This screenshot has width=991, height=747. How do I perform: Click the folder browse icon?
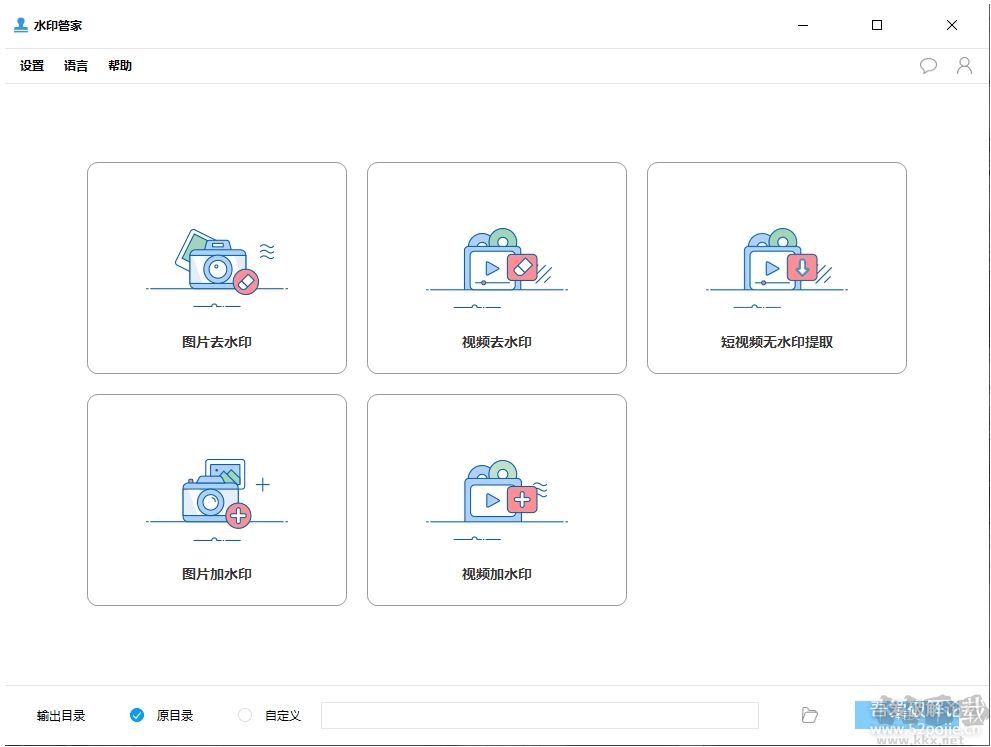[809, 715]
